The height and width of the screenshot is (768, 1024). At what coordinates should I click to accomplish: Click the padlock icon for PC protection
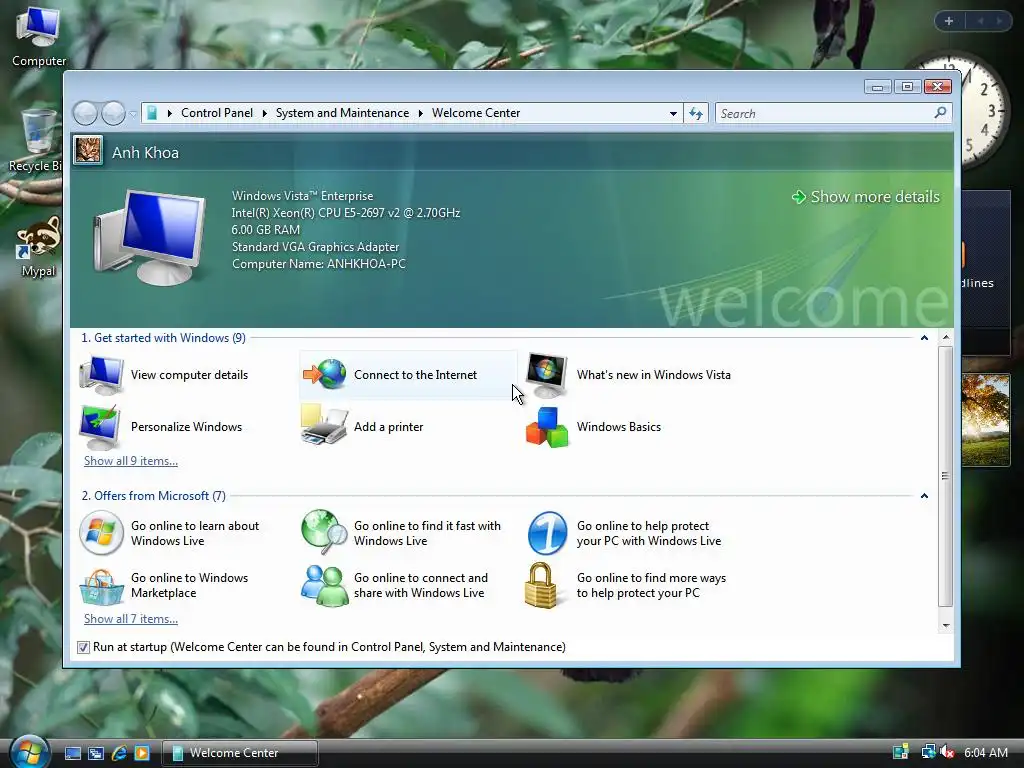point(541,586)
